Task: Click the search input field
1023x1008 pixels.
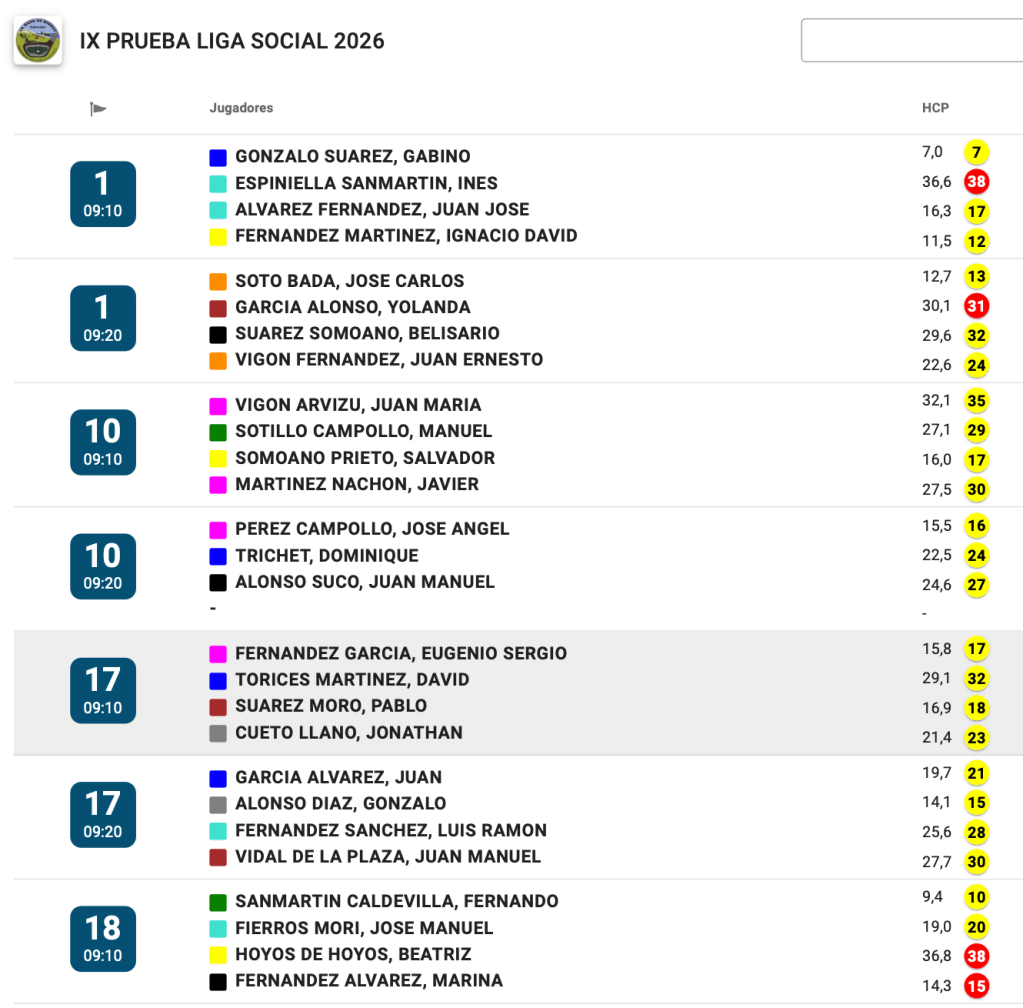Action: click(910, 40)
